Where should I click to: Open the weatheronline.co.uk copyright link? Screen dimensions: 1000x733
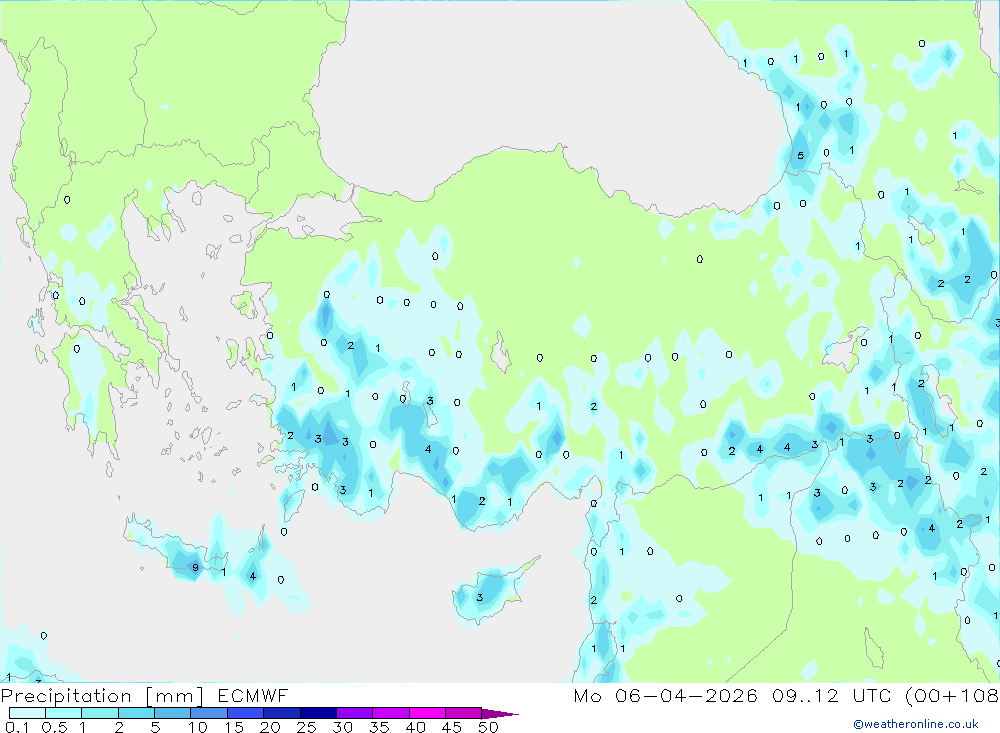pyautogui.click(x=916, y=724)
